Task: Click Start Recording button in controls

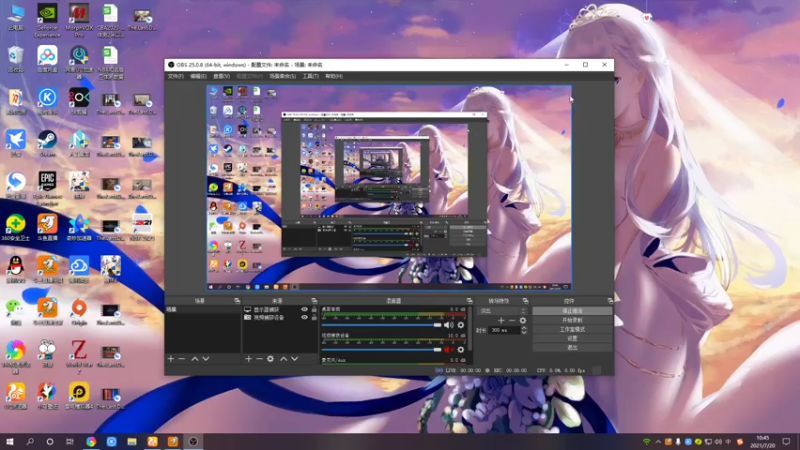Action: pyautogui.click(x=572, y=320)
